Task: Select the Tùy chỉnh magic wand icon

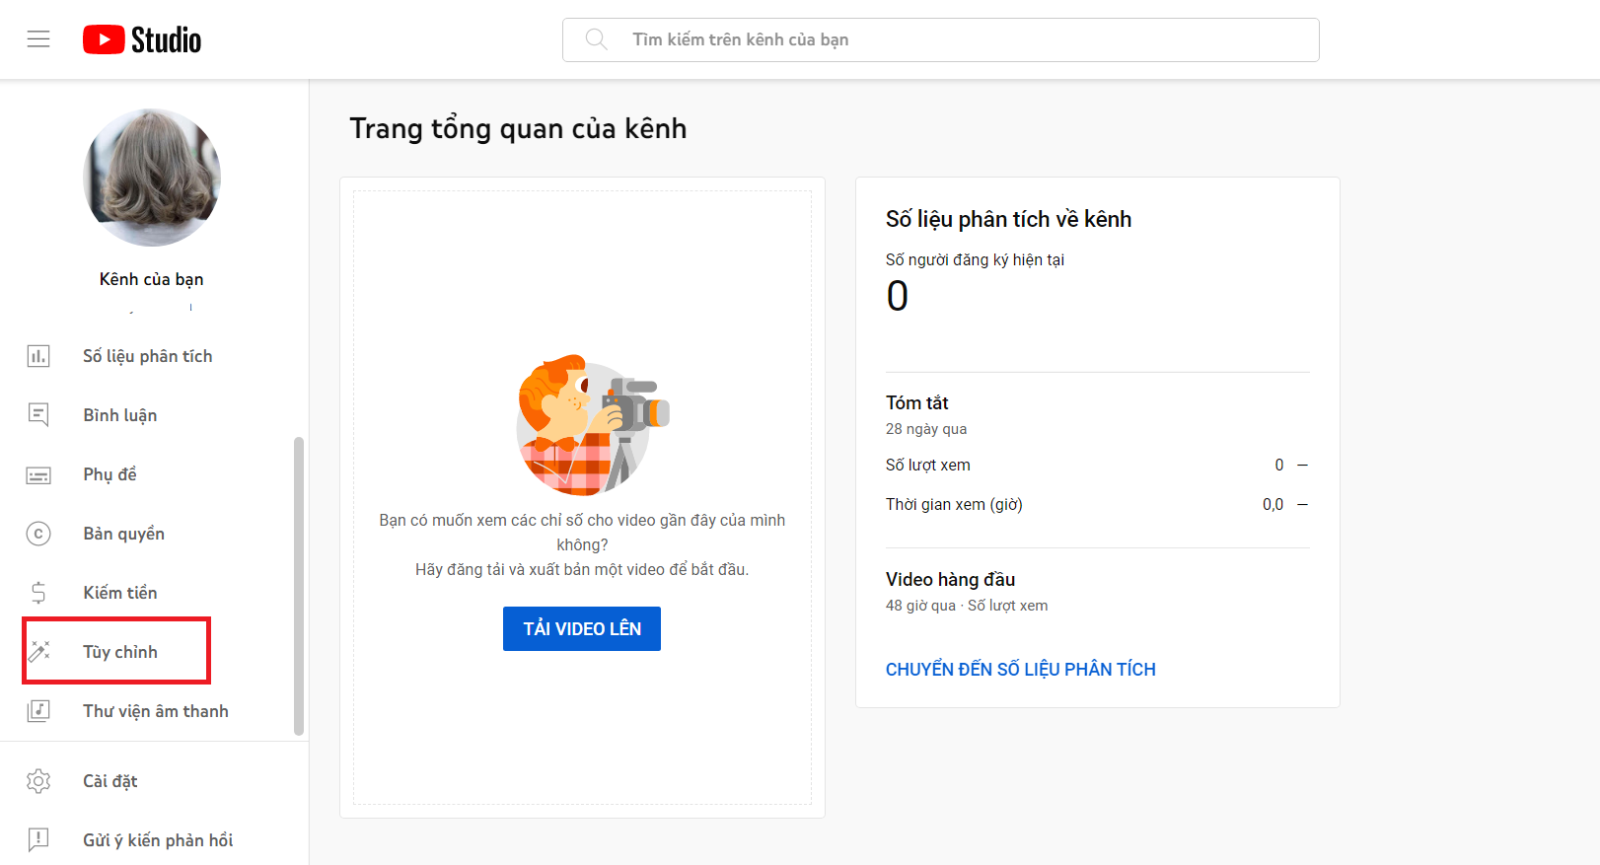Action: 38,651
